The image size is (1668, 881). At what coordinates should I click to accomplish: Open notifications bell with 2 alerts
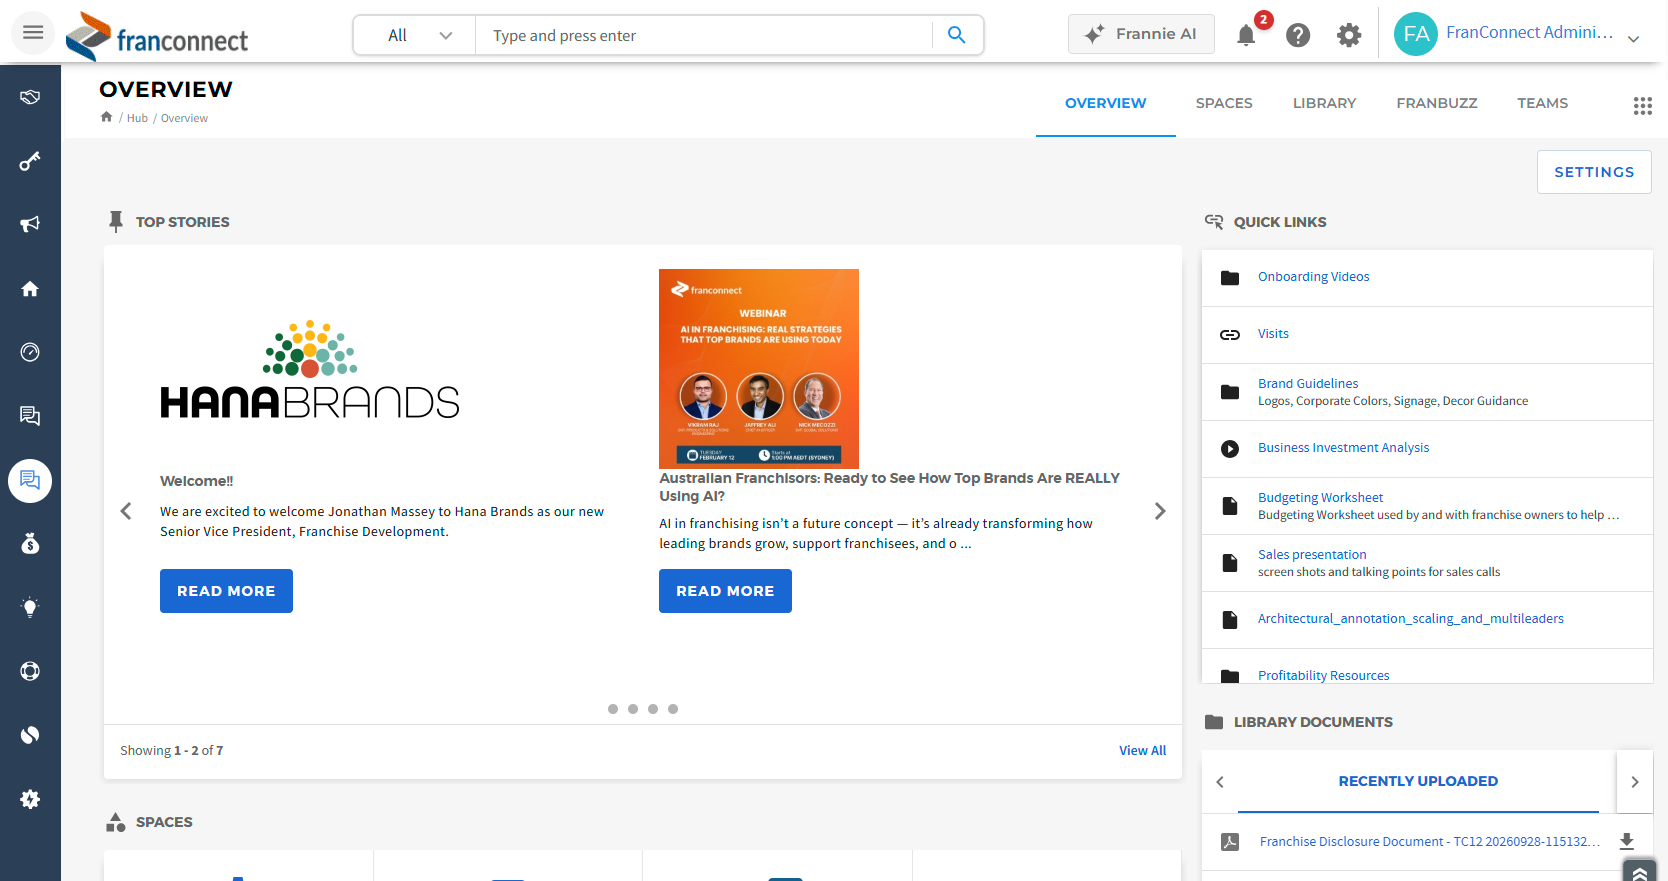pos(1247,35)
